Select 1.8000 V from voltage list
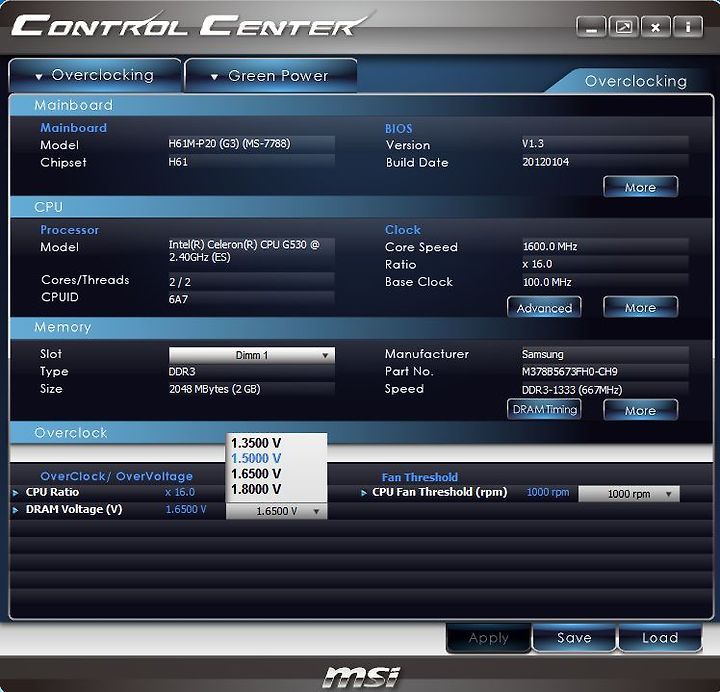This screenshot has width=720, height=692. [x=256, y=489]
